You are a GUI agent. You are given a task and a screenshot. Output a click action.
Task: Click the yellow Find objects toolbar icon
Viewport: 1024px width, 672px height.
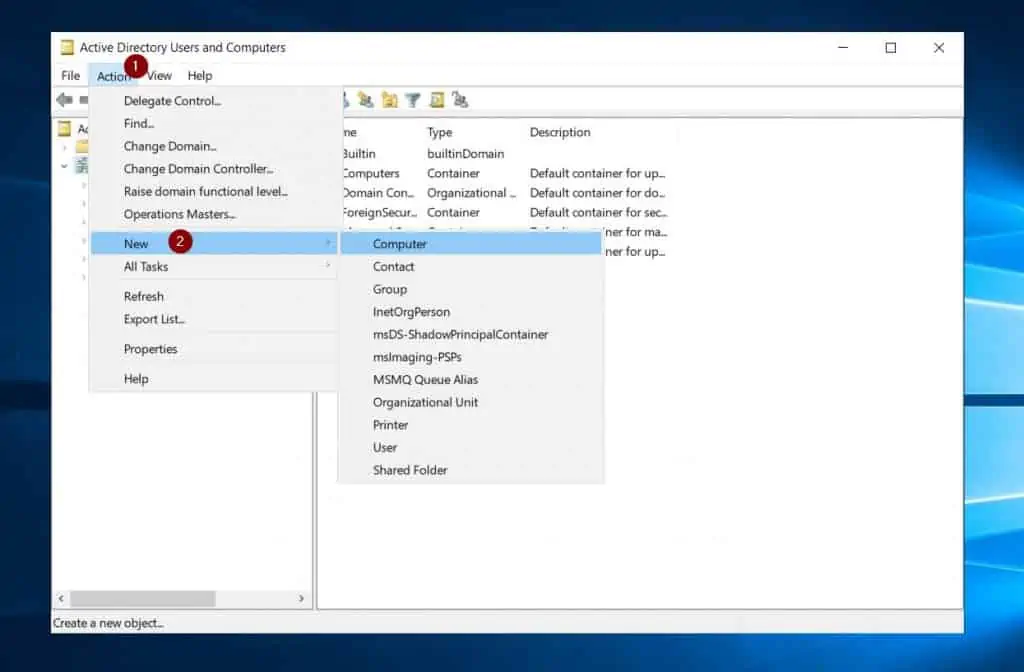[437, 100]
